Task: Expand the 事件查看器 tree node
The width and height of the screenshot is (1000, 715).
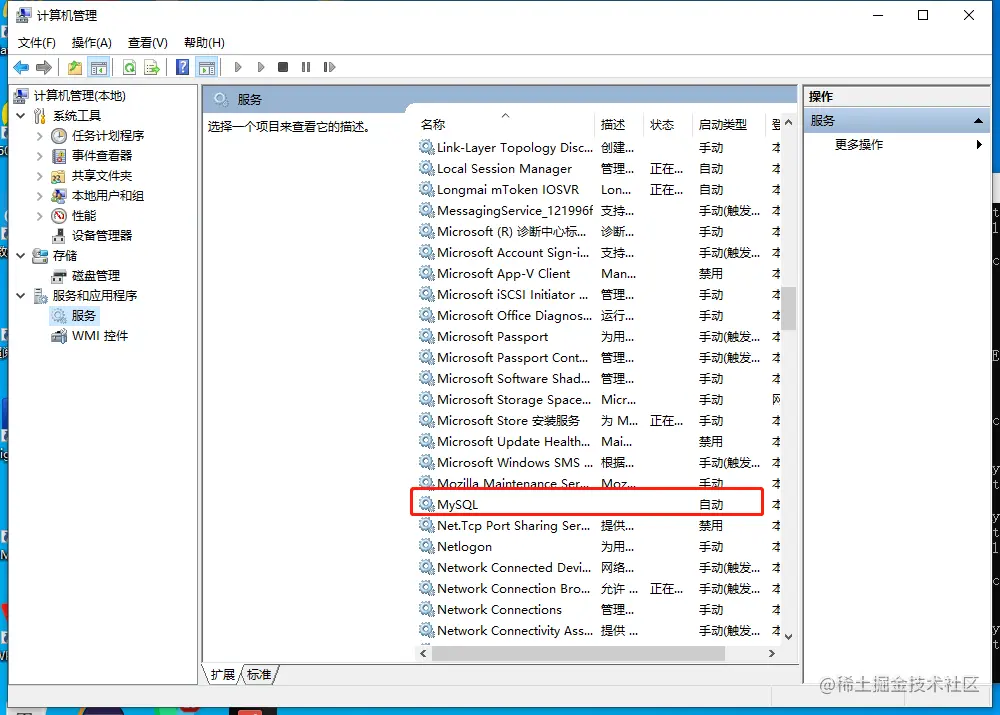Action: point(40,156)
